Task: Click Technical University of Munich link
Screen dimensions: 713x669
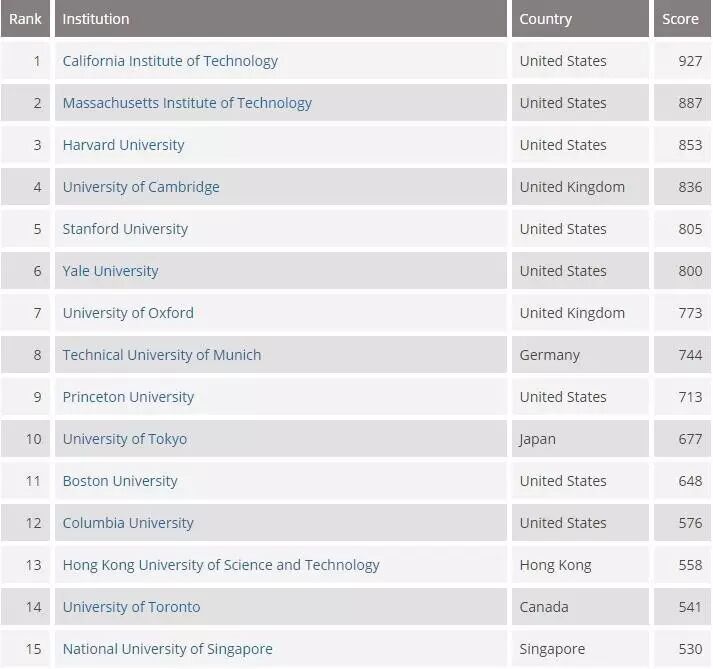Action: (162, 355)
